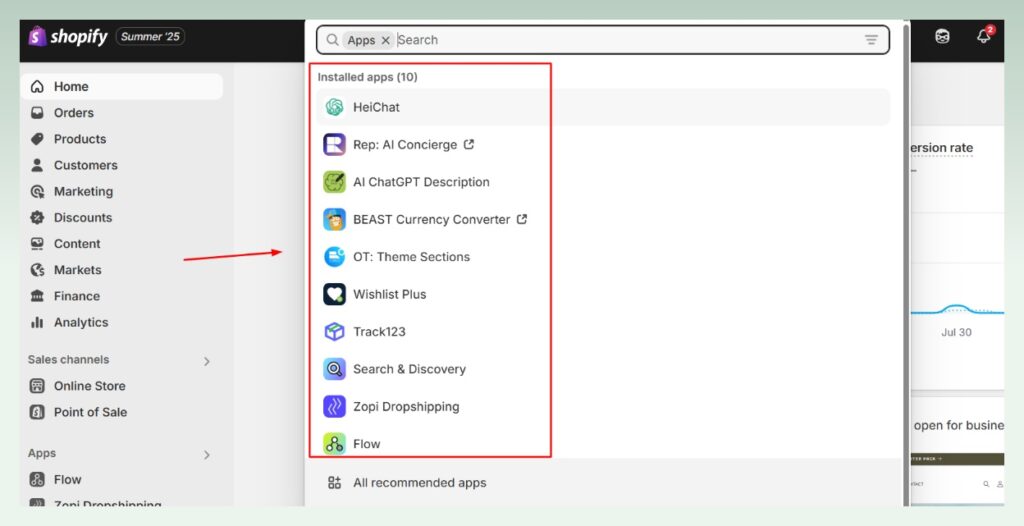Image resolution: width=1024 pixels, height=526 pixels.
Task: Click the Customers person icon
Action: (x=37, y=165)
